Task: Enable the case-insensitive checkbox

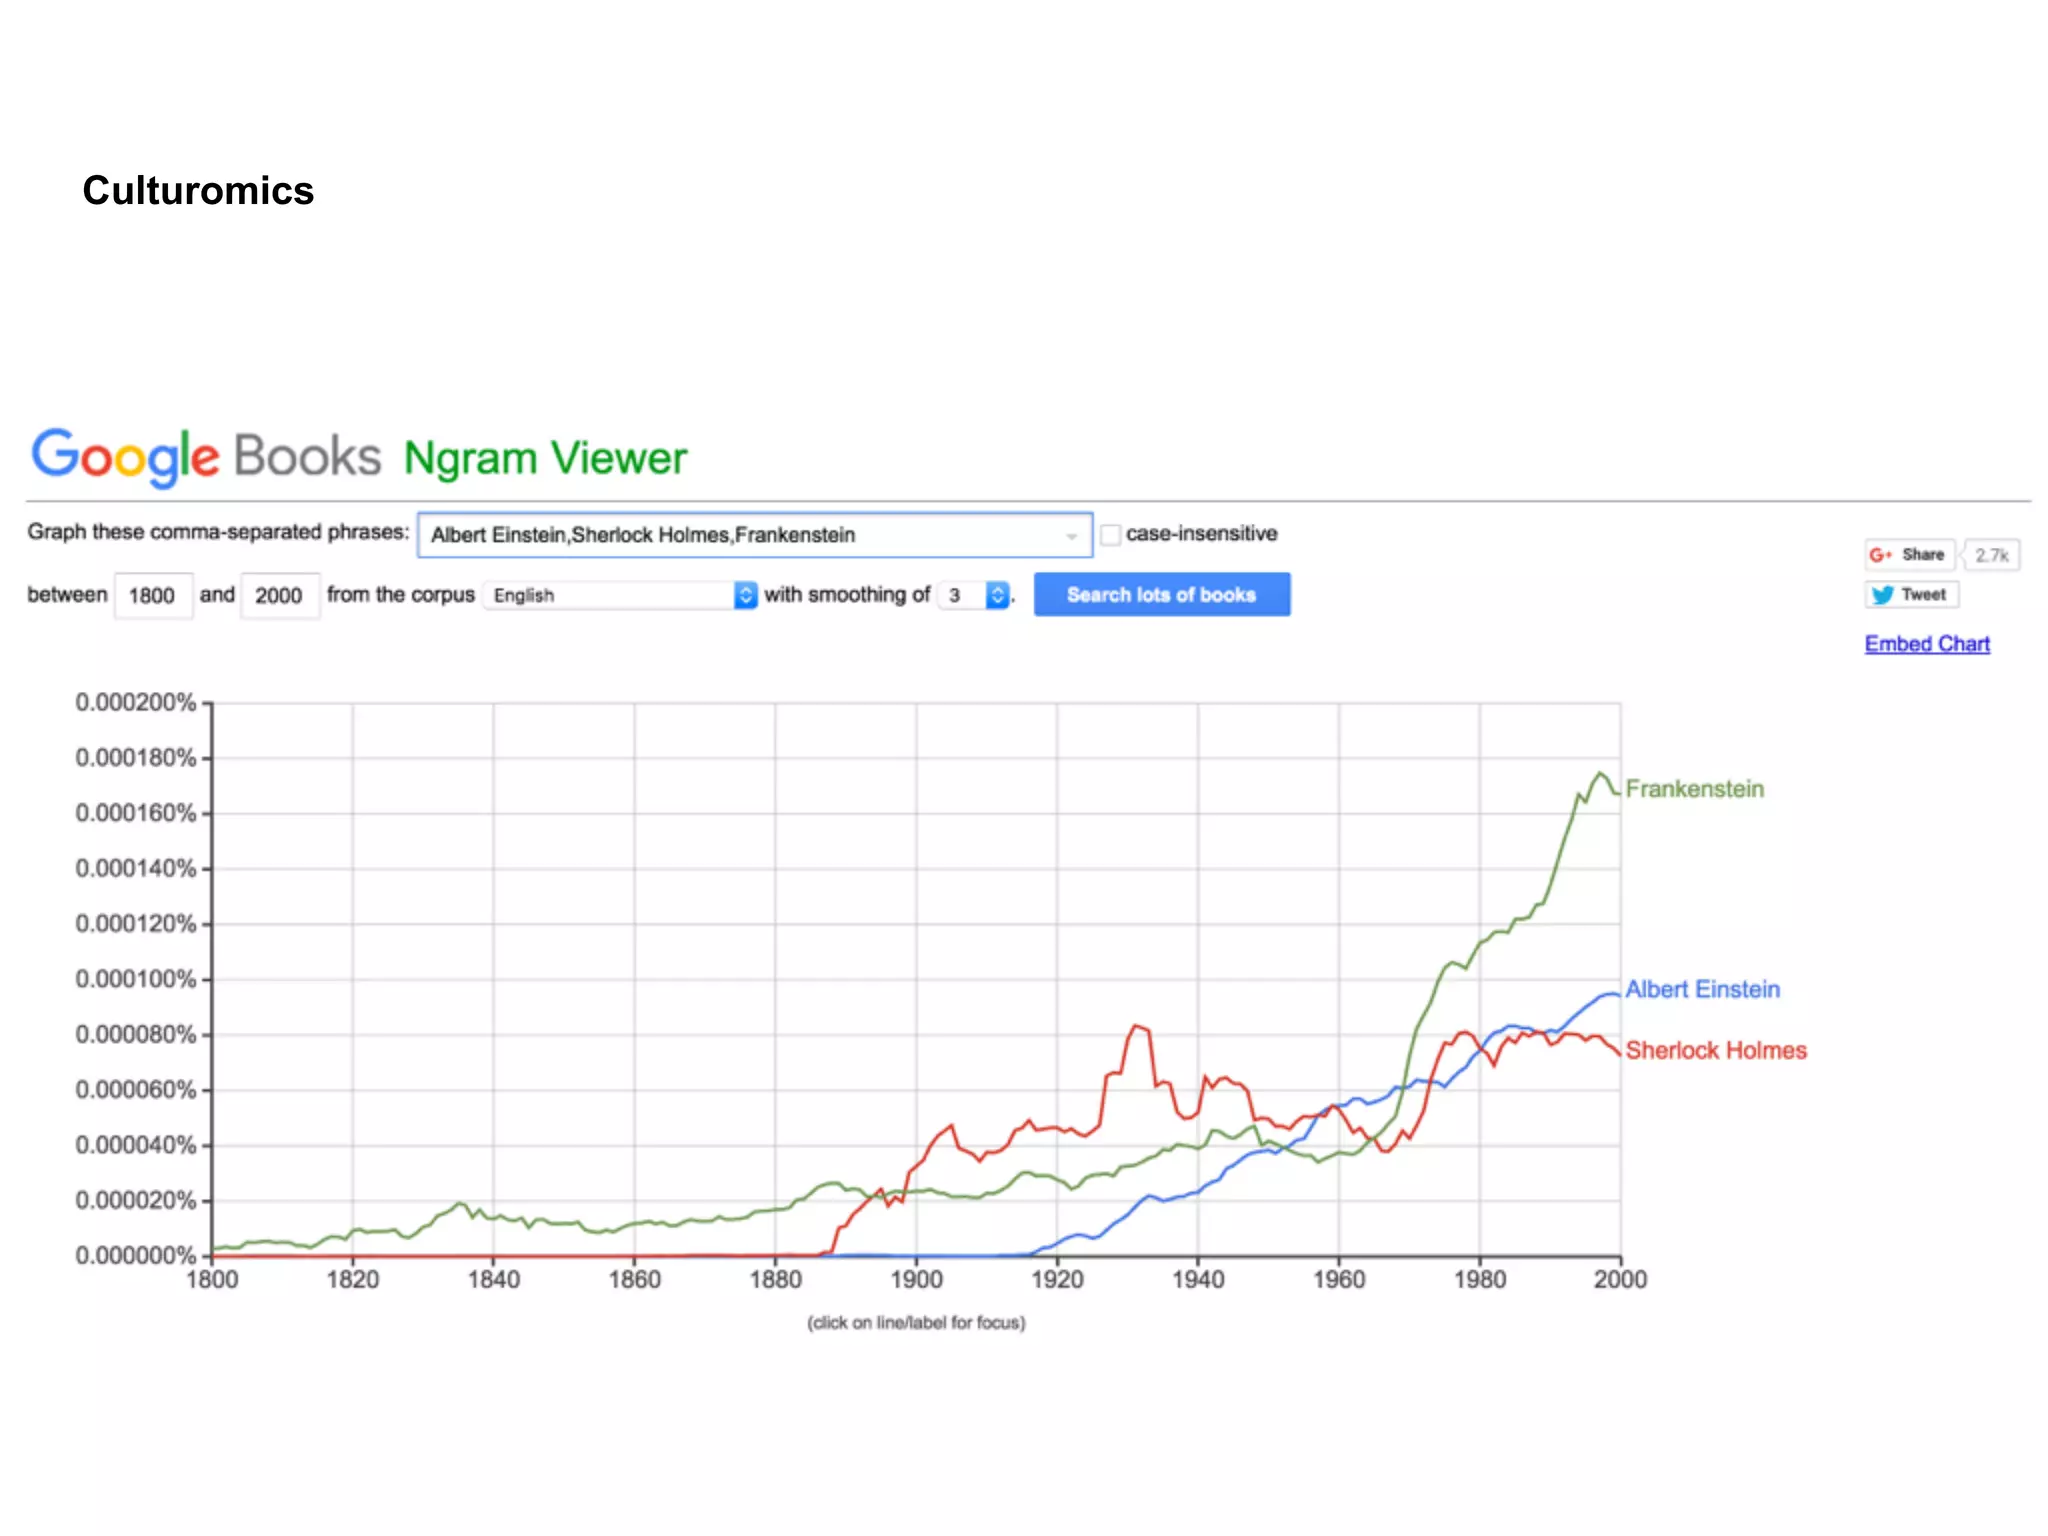Action: (x=1110, y=535)
